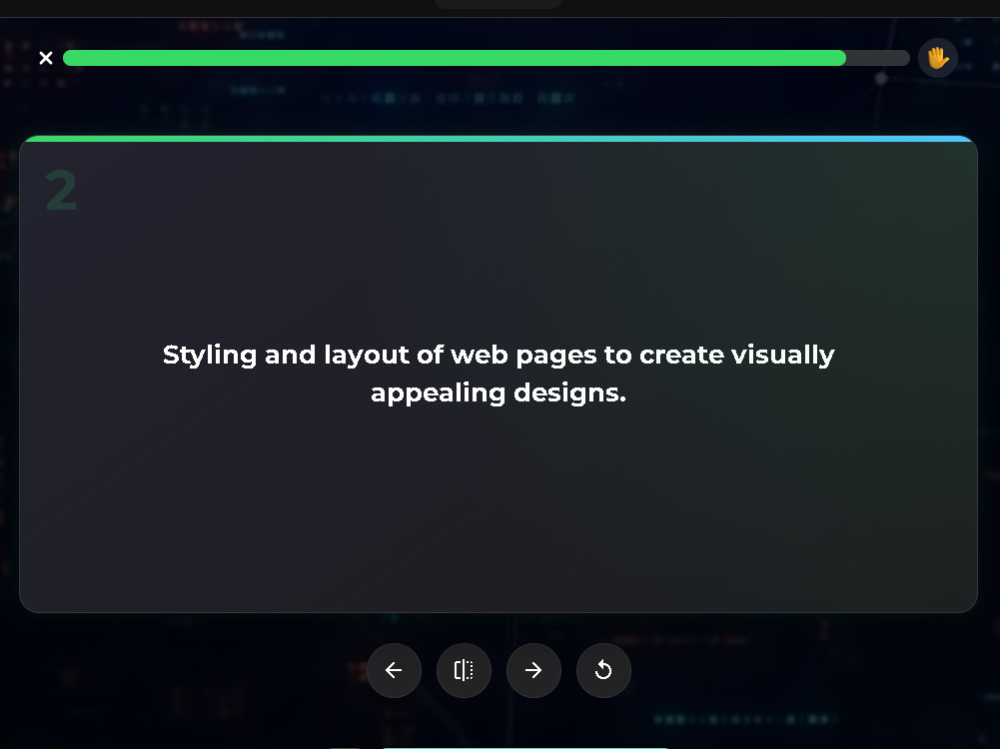Click the raised hand icon button

click(x=938, y=58)
